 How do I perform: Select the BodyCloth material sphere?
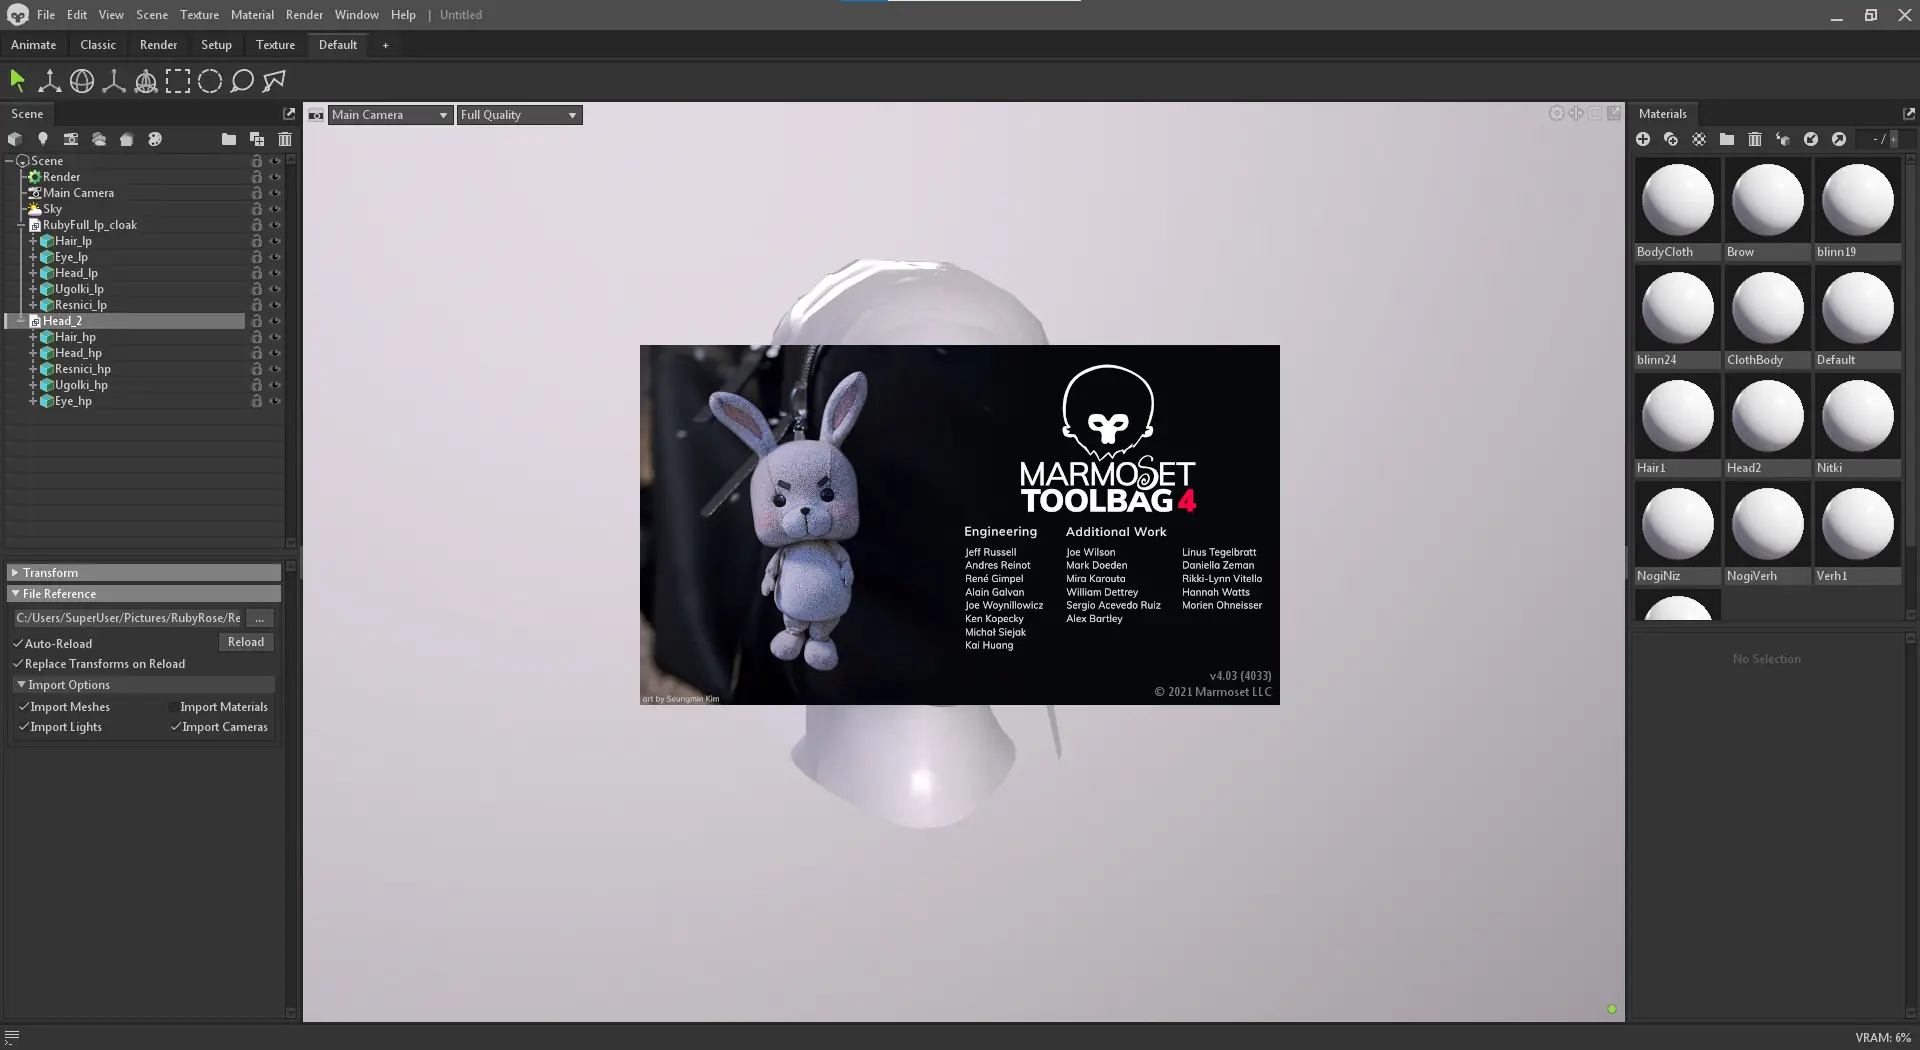tap(1678, 200)
